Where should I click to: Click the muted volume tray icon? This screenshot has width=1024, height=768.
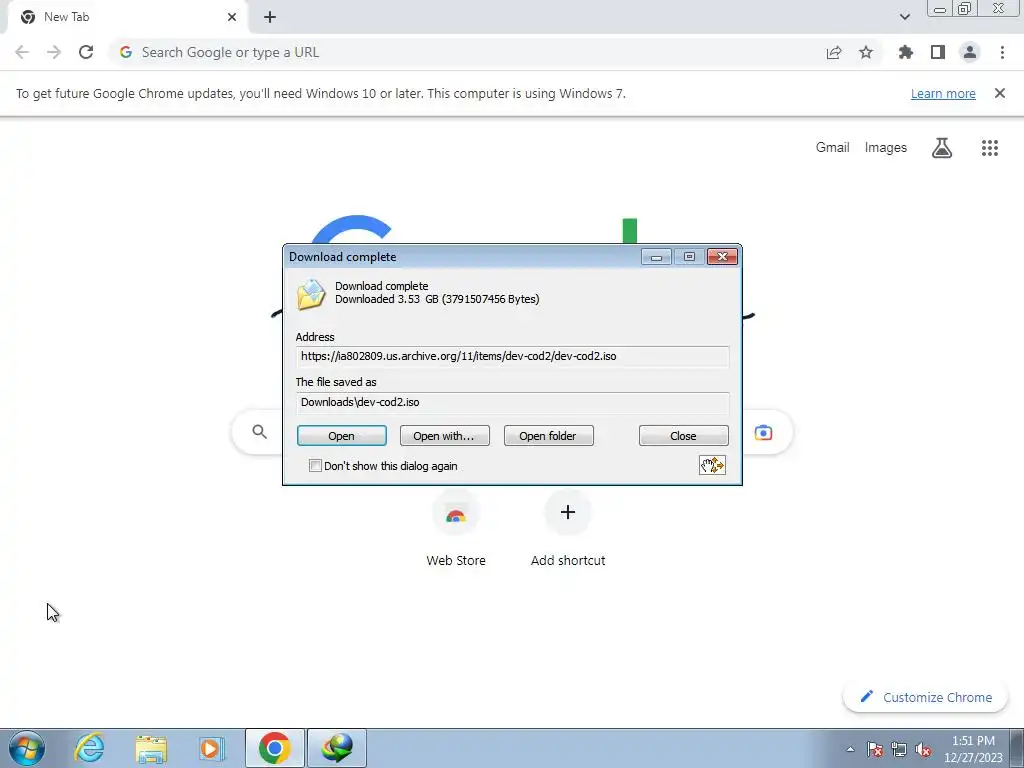pyautogui.click(x=923, y=750)
